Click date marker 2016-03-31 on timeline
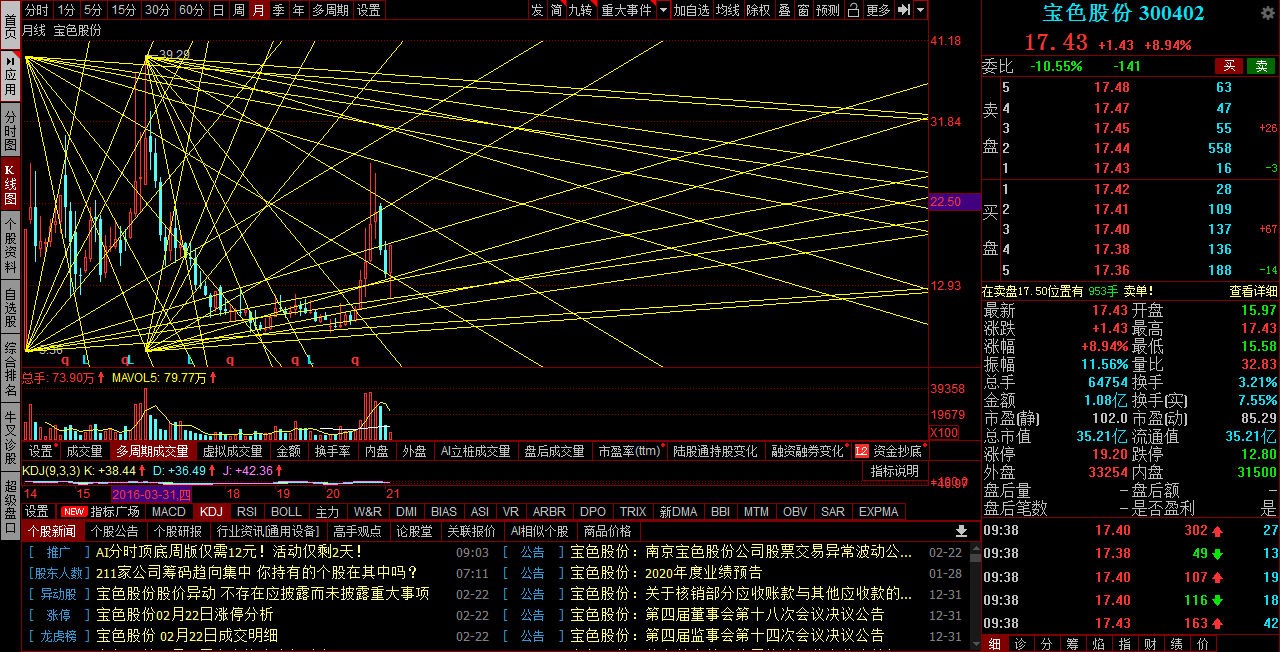The height and width of the screenshot is (652, 1280). pos(152,494)
